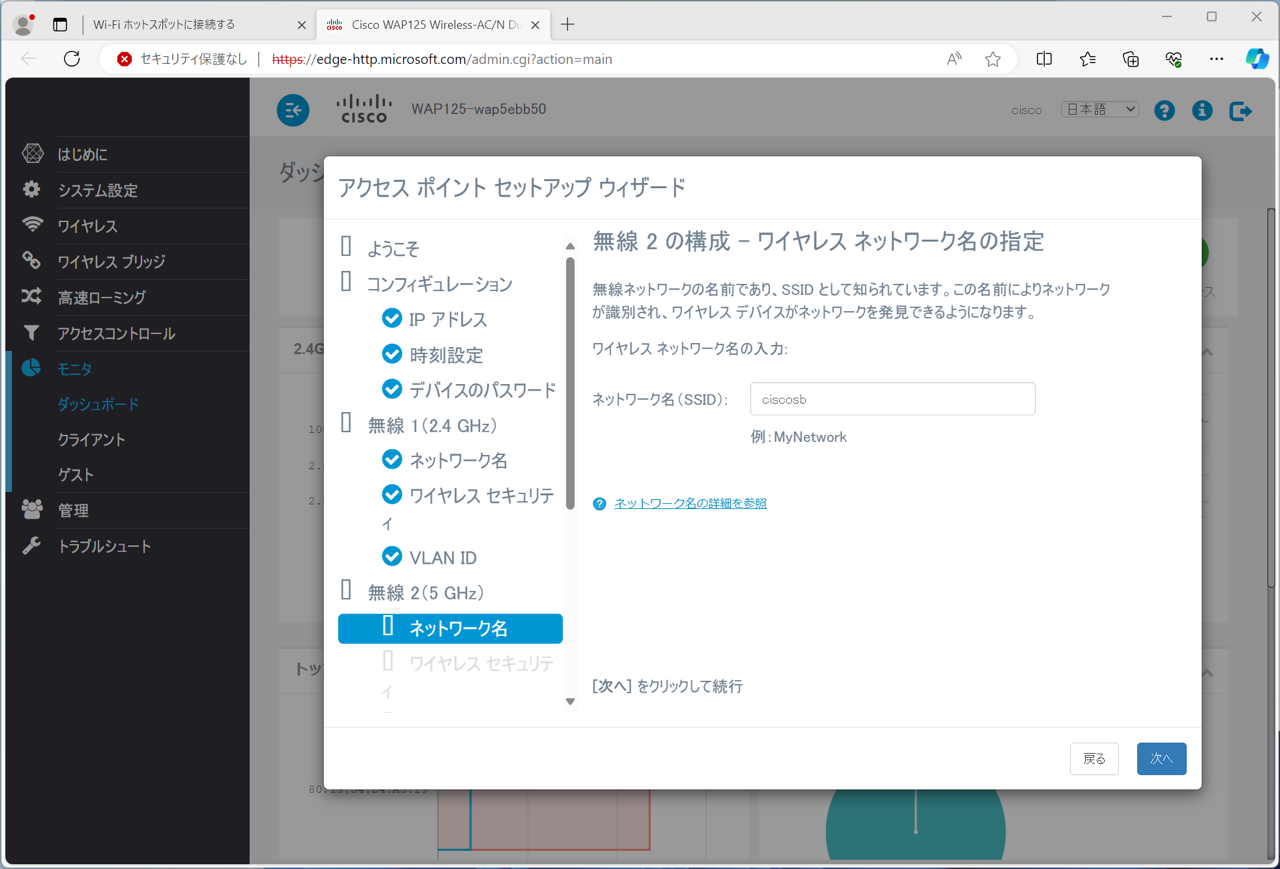Image resolution: width=1280 pixels, height=869 pixels.
Task: Click the 高速ローミング shuffle icon
Action: tap(32, 297)
